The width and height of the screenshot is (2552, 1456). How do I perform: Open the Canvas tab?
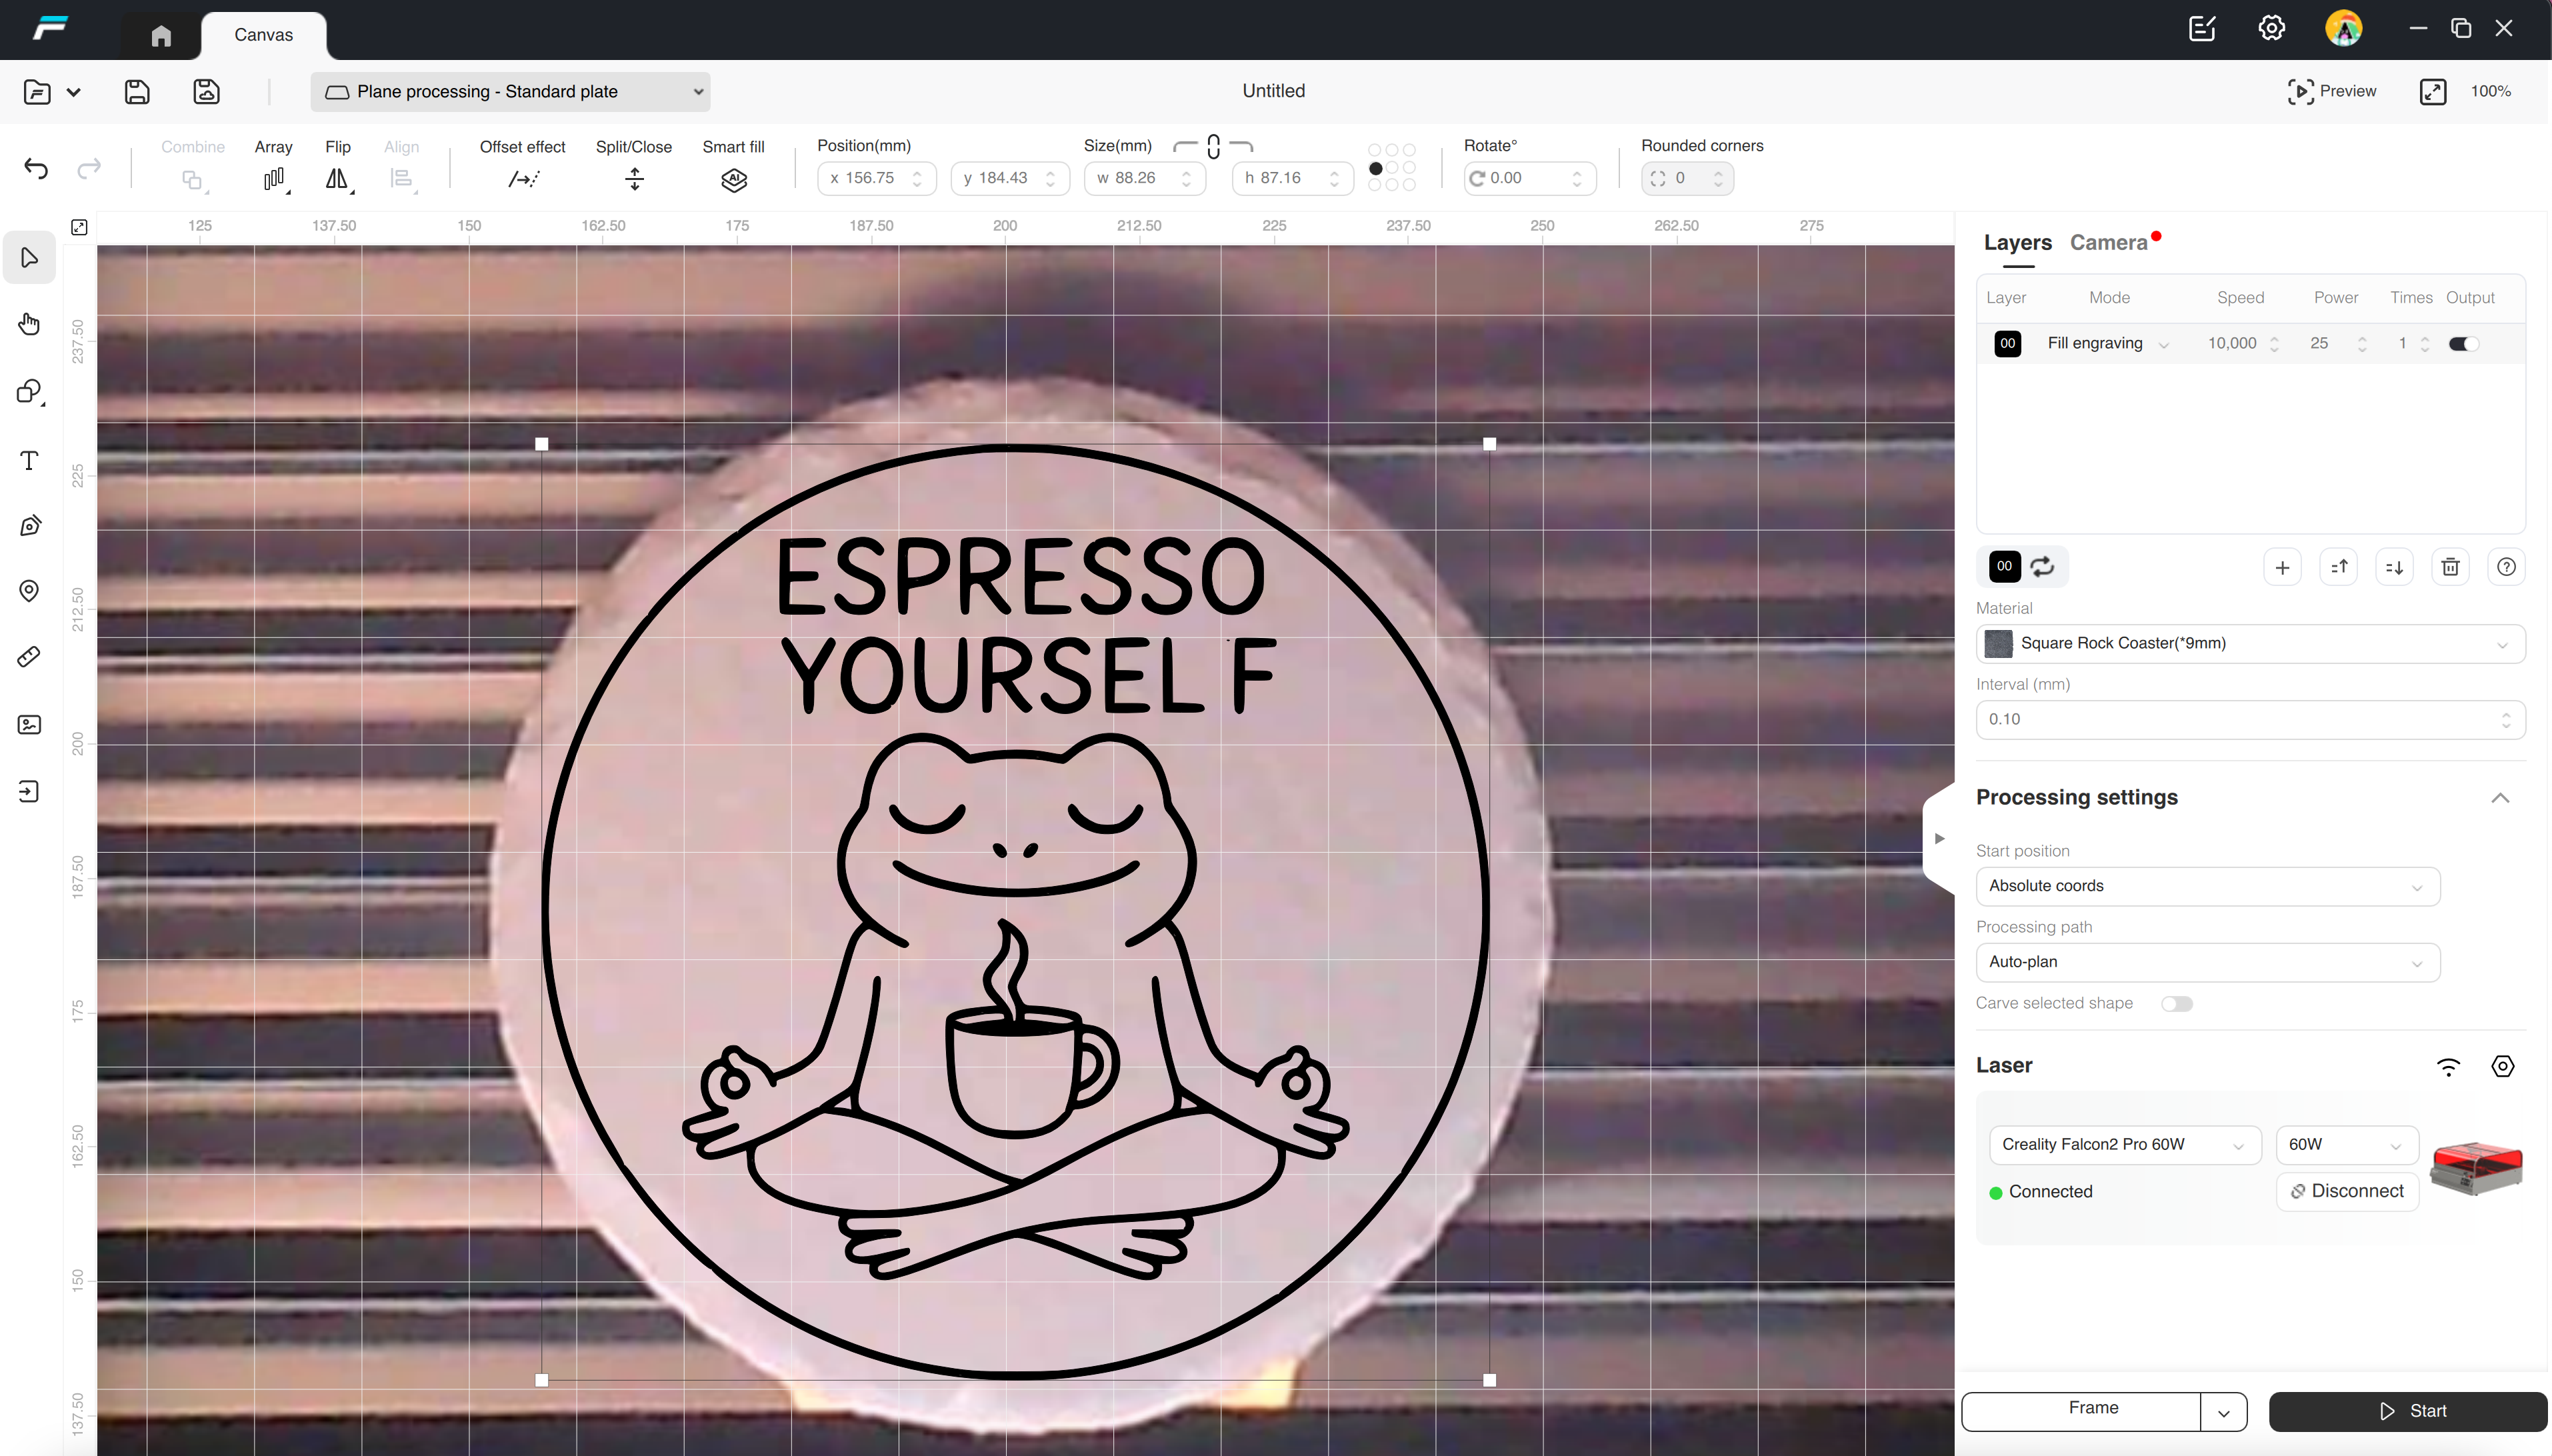click(x=263, y=35)
